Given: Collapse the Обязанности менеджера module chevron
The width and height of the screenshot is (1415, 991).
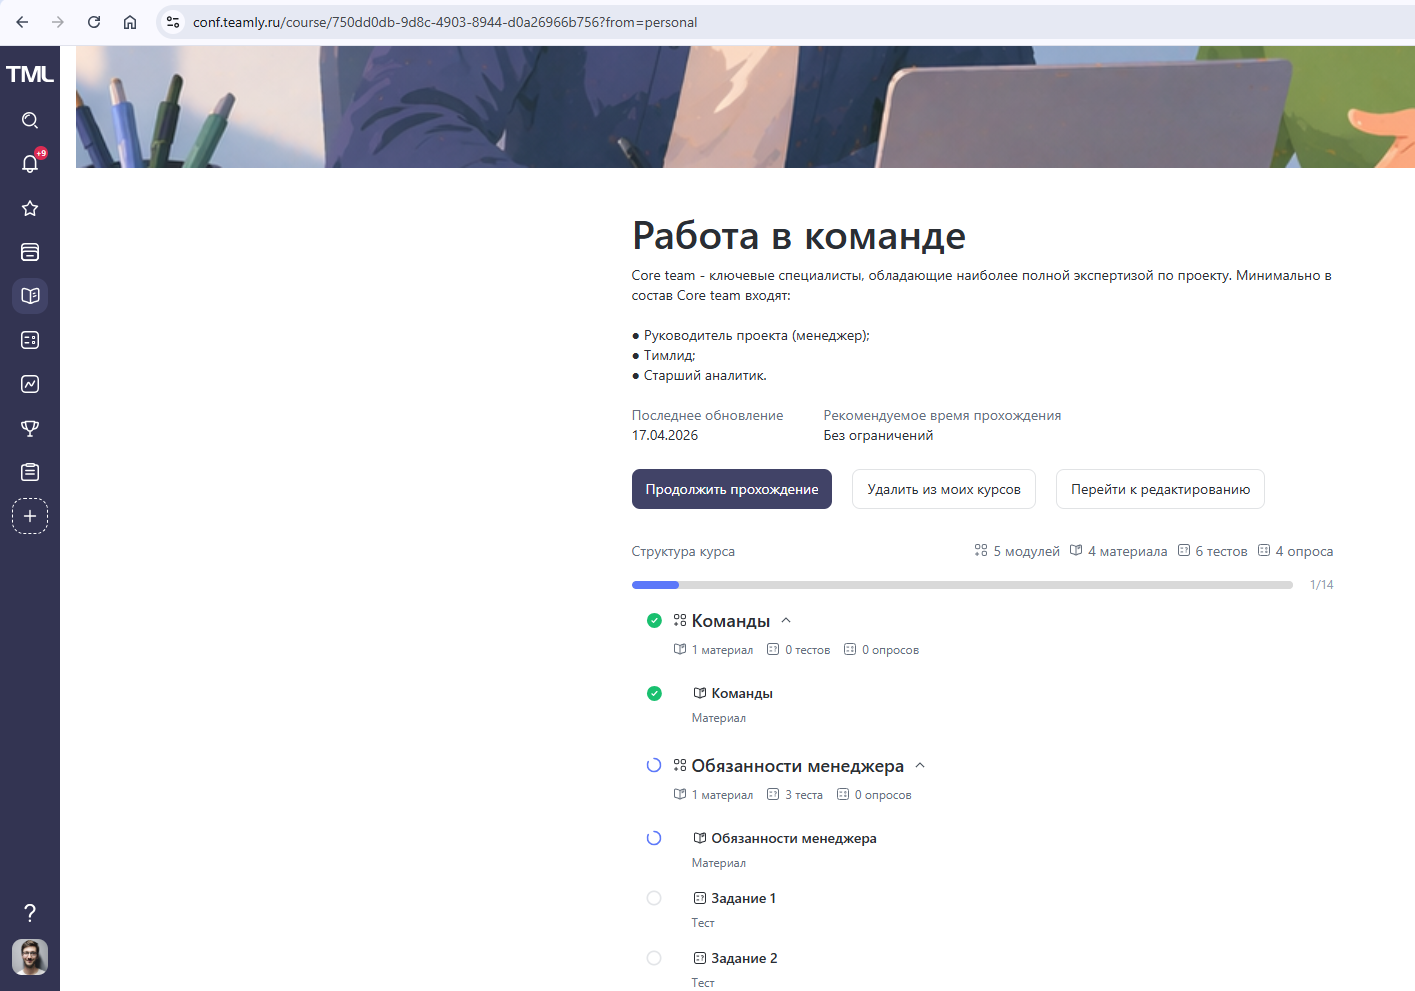Looking at the screenshot, I should pyautogui.click(x=920, y=765).
